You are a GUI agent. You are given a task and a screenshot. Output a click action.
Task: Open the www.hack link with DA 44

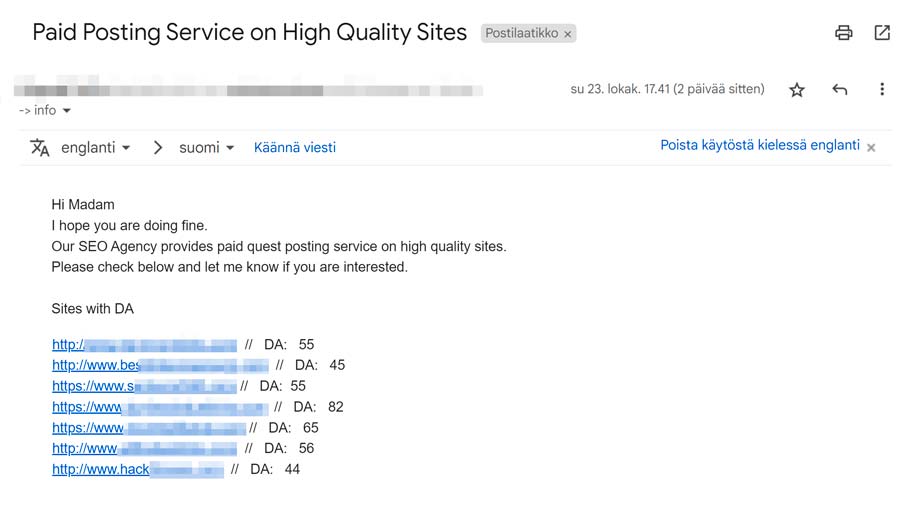(138, 470)
